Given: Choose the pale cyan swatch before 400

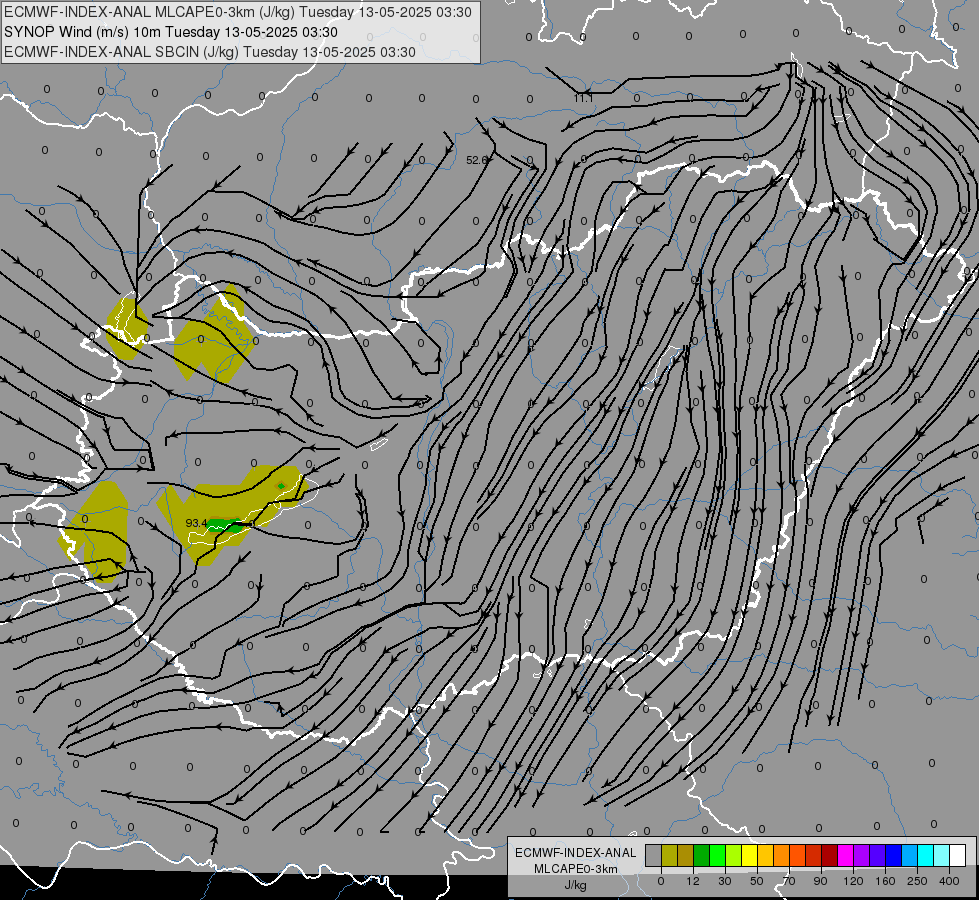Looking at the screenshot, I should tap(942, 855).
